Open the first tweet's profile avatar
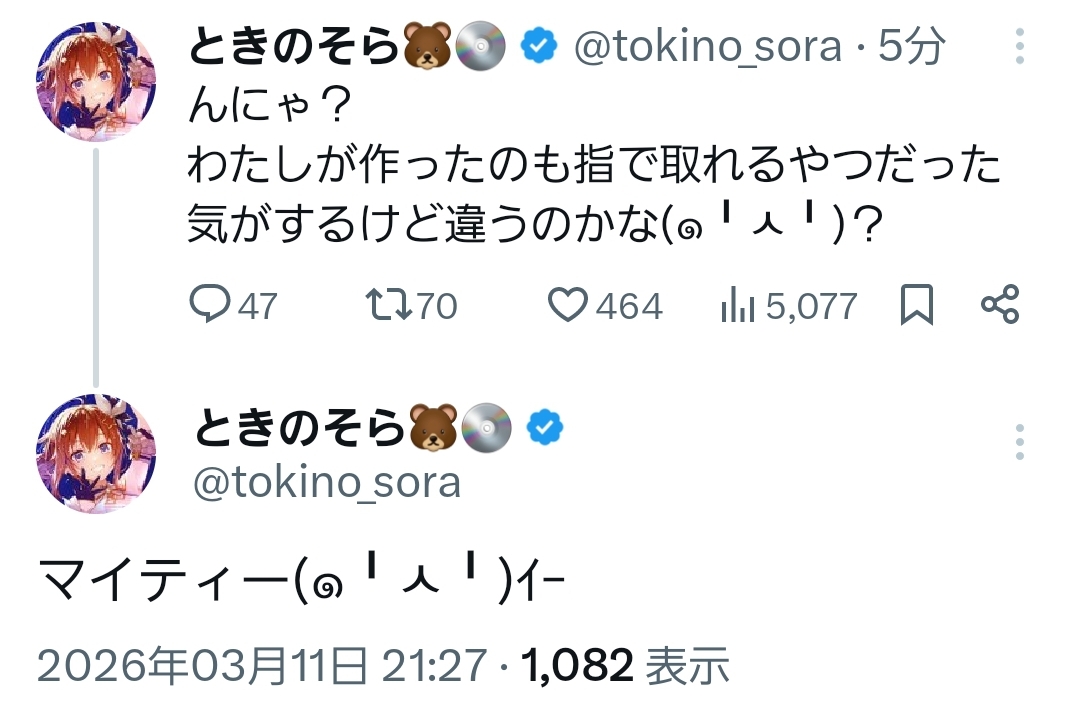The width and height of the screenshot is (1080, 717). (96, 82)
